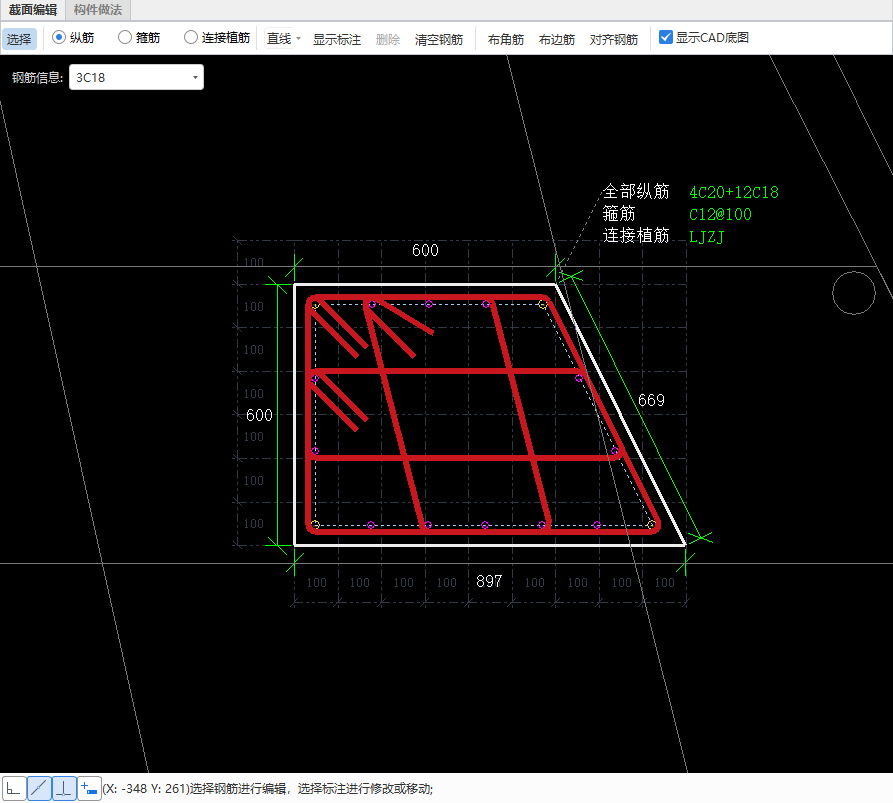Select the yellow rebar point at top-left corner

pyautogui.click(x=316, y=306)
